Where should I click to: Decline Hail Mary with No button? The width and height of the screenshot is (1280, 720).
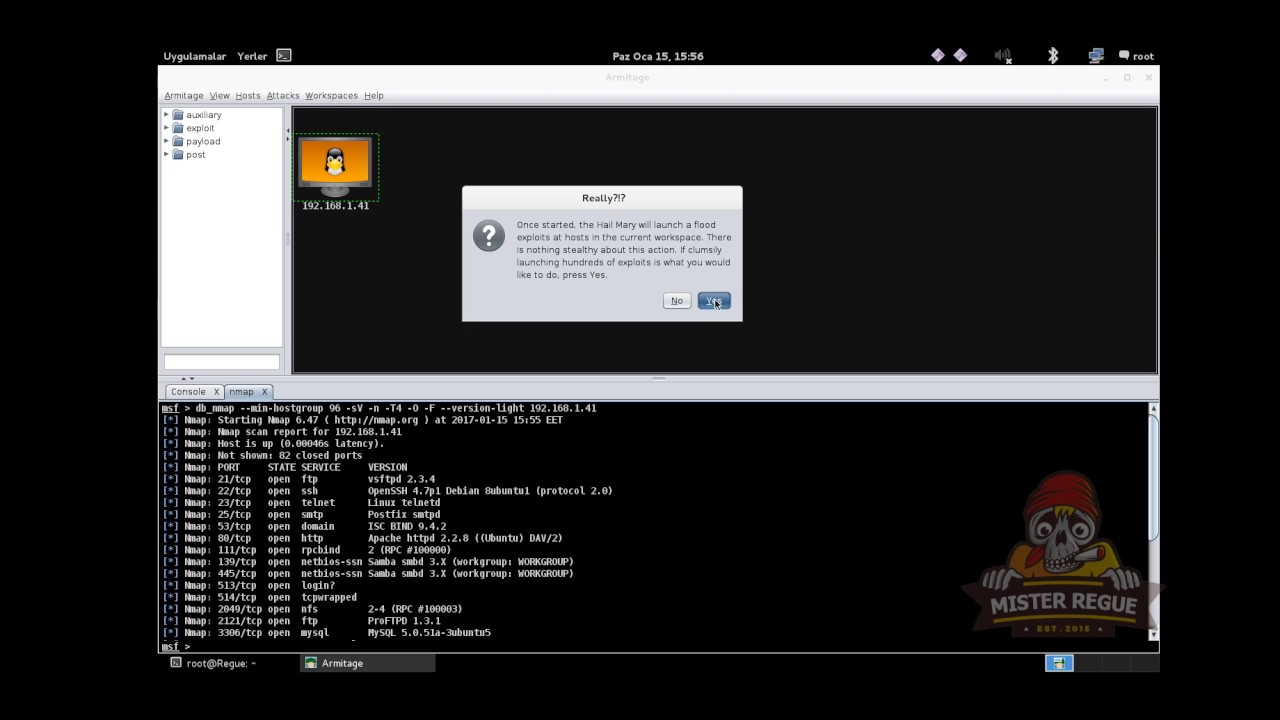point(677,301)
